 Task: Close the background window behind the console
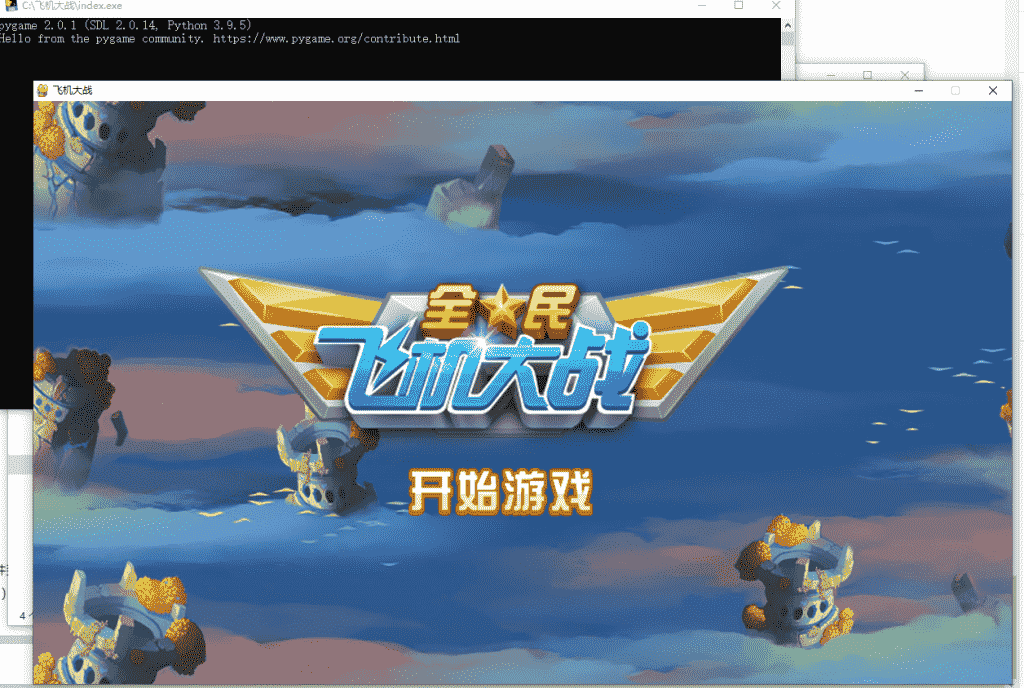(x=904, y=75)
